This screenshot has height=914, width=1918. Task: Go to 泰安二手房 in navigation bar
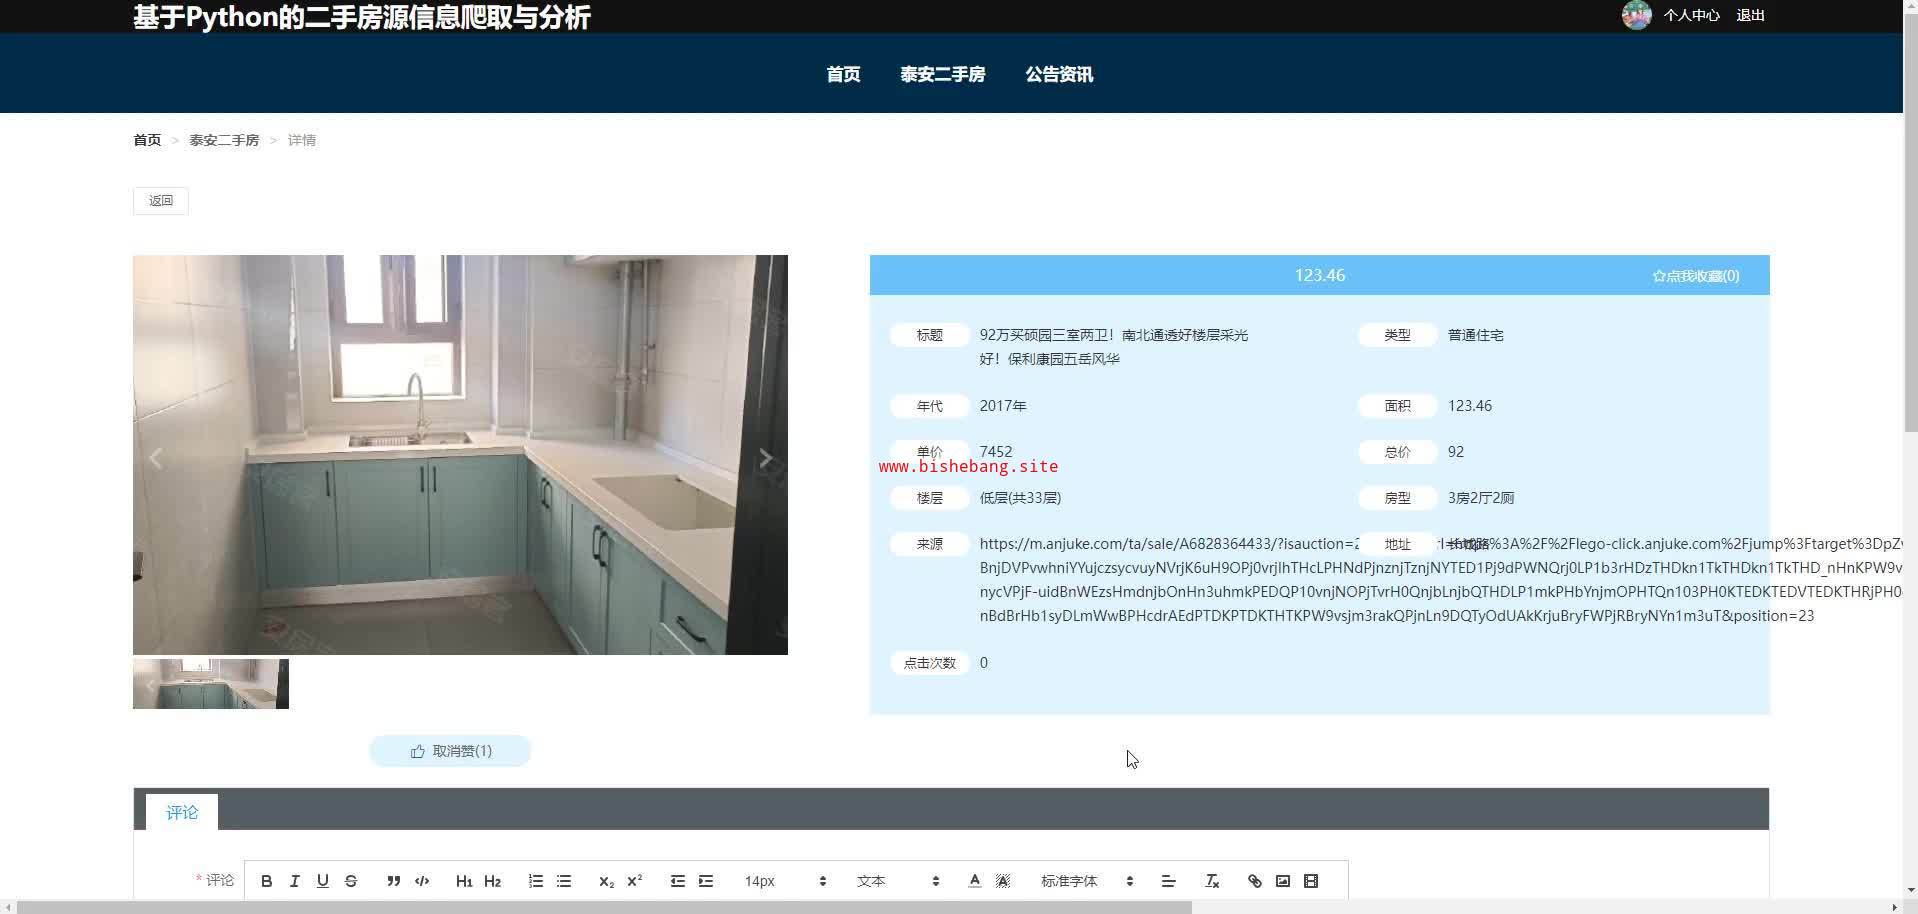(942, 74)
